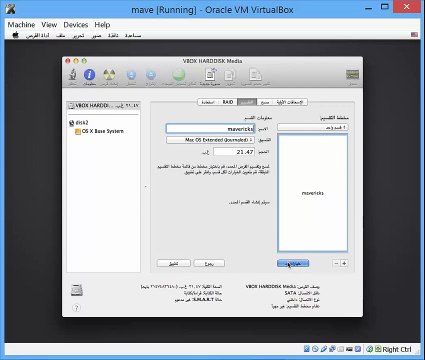Select the highlighted Partition tab
Screen dimensions: 425x360
coord(247,102)
